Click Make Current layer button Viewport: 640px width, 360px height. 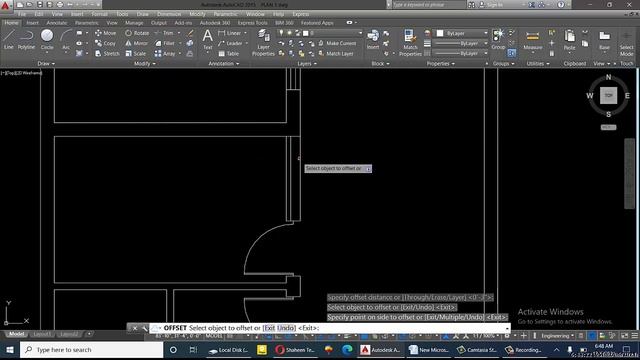coord(337,43)
